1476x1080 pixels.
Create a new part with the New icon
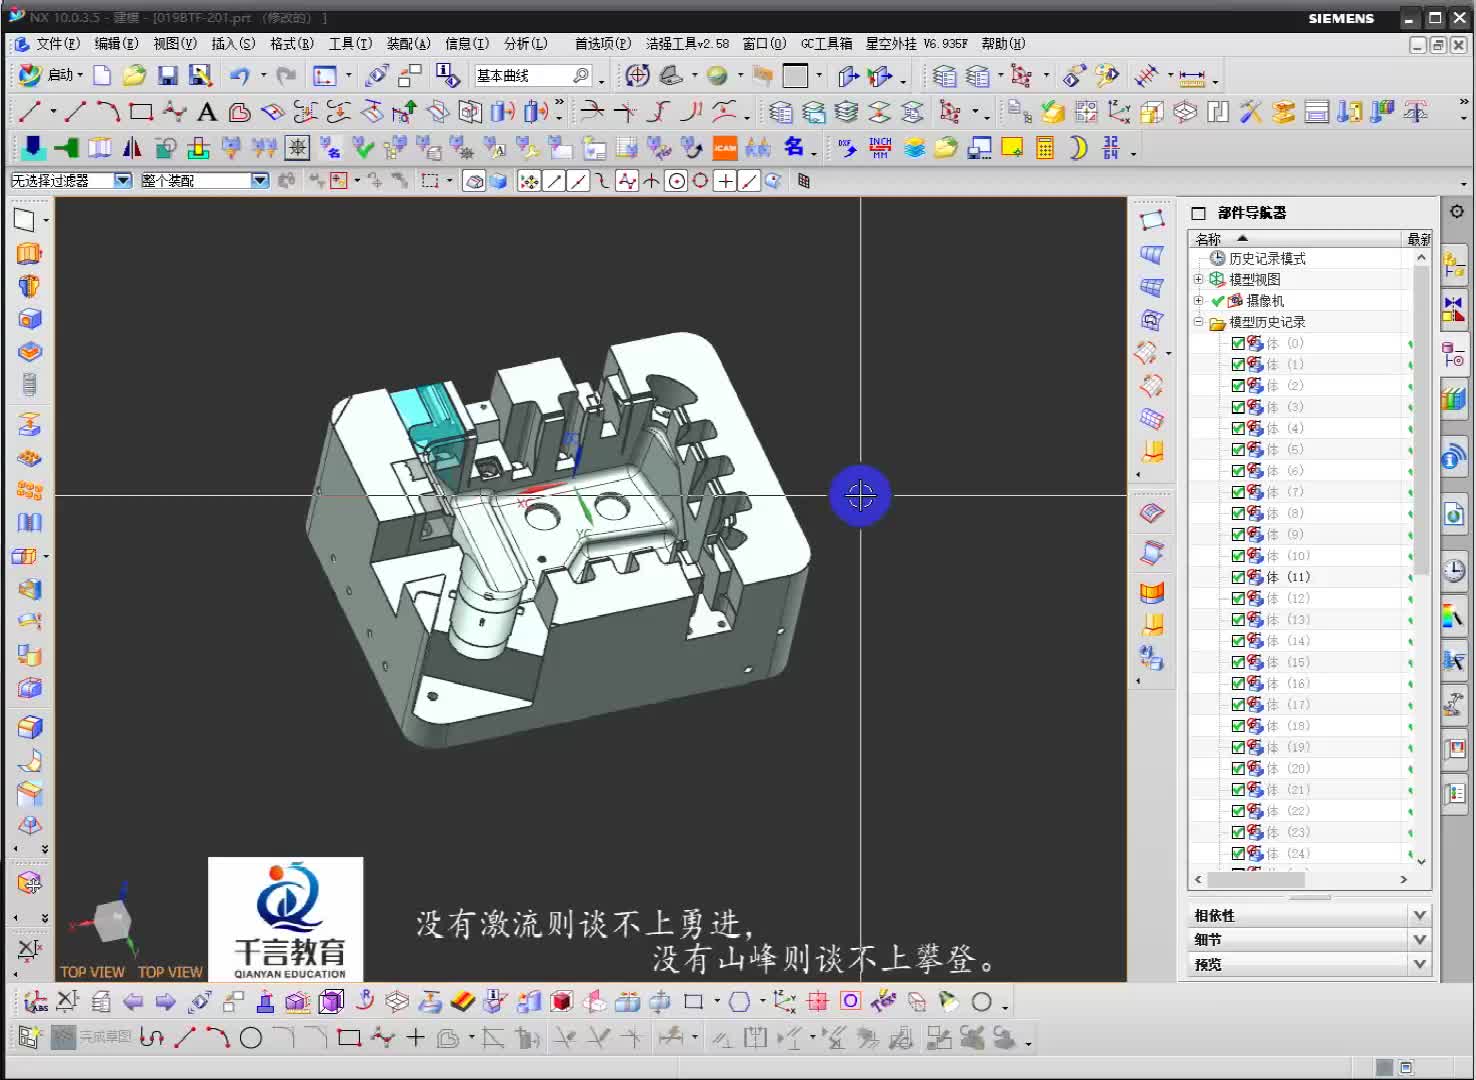101,75
